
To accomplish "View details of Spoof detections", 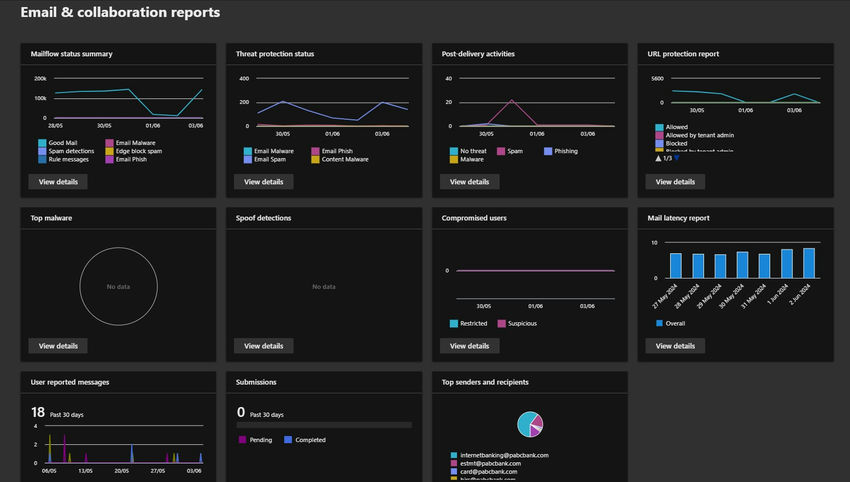I will tap(264, 346).
